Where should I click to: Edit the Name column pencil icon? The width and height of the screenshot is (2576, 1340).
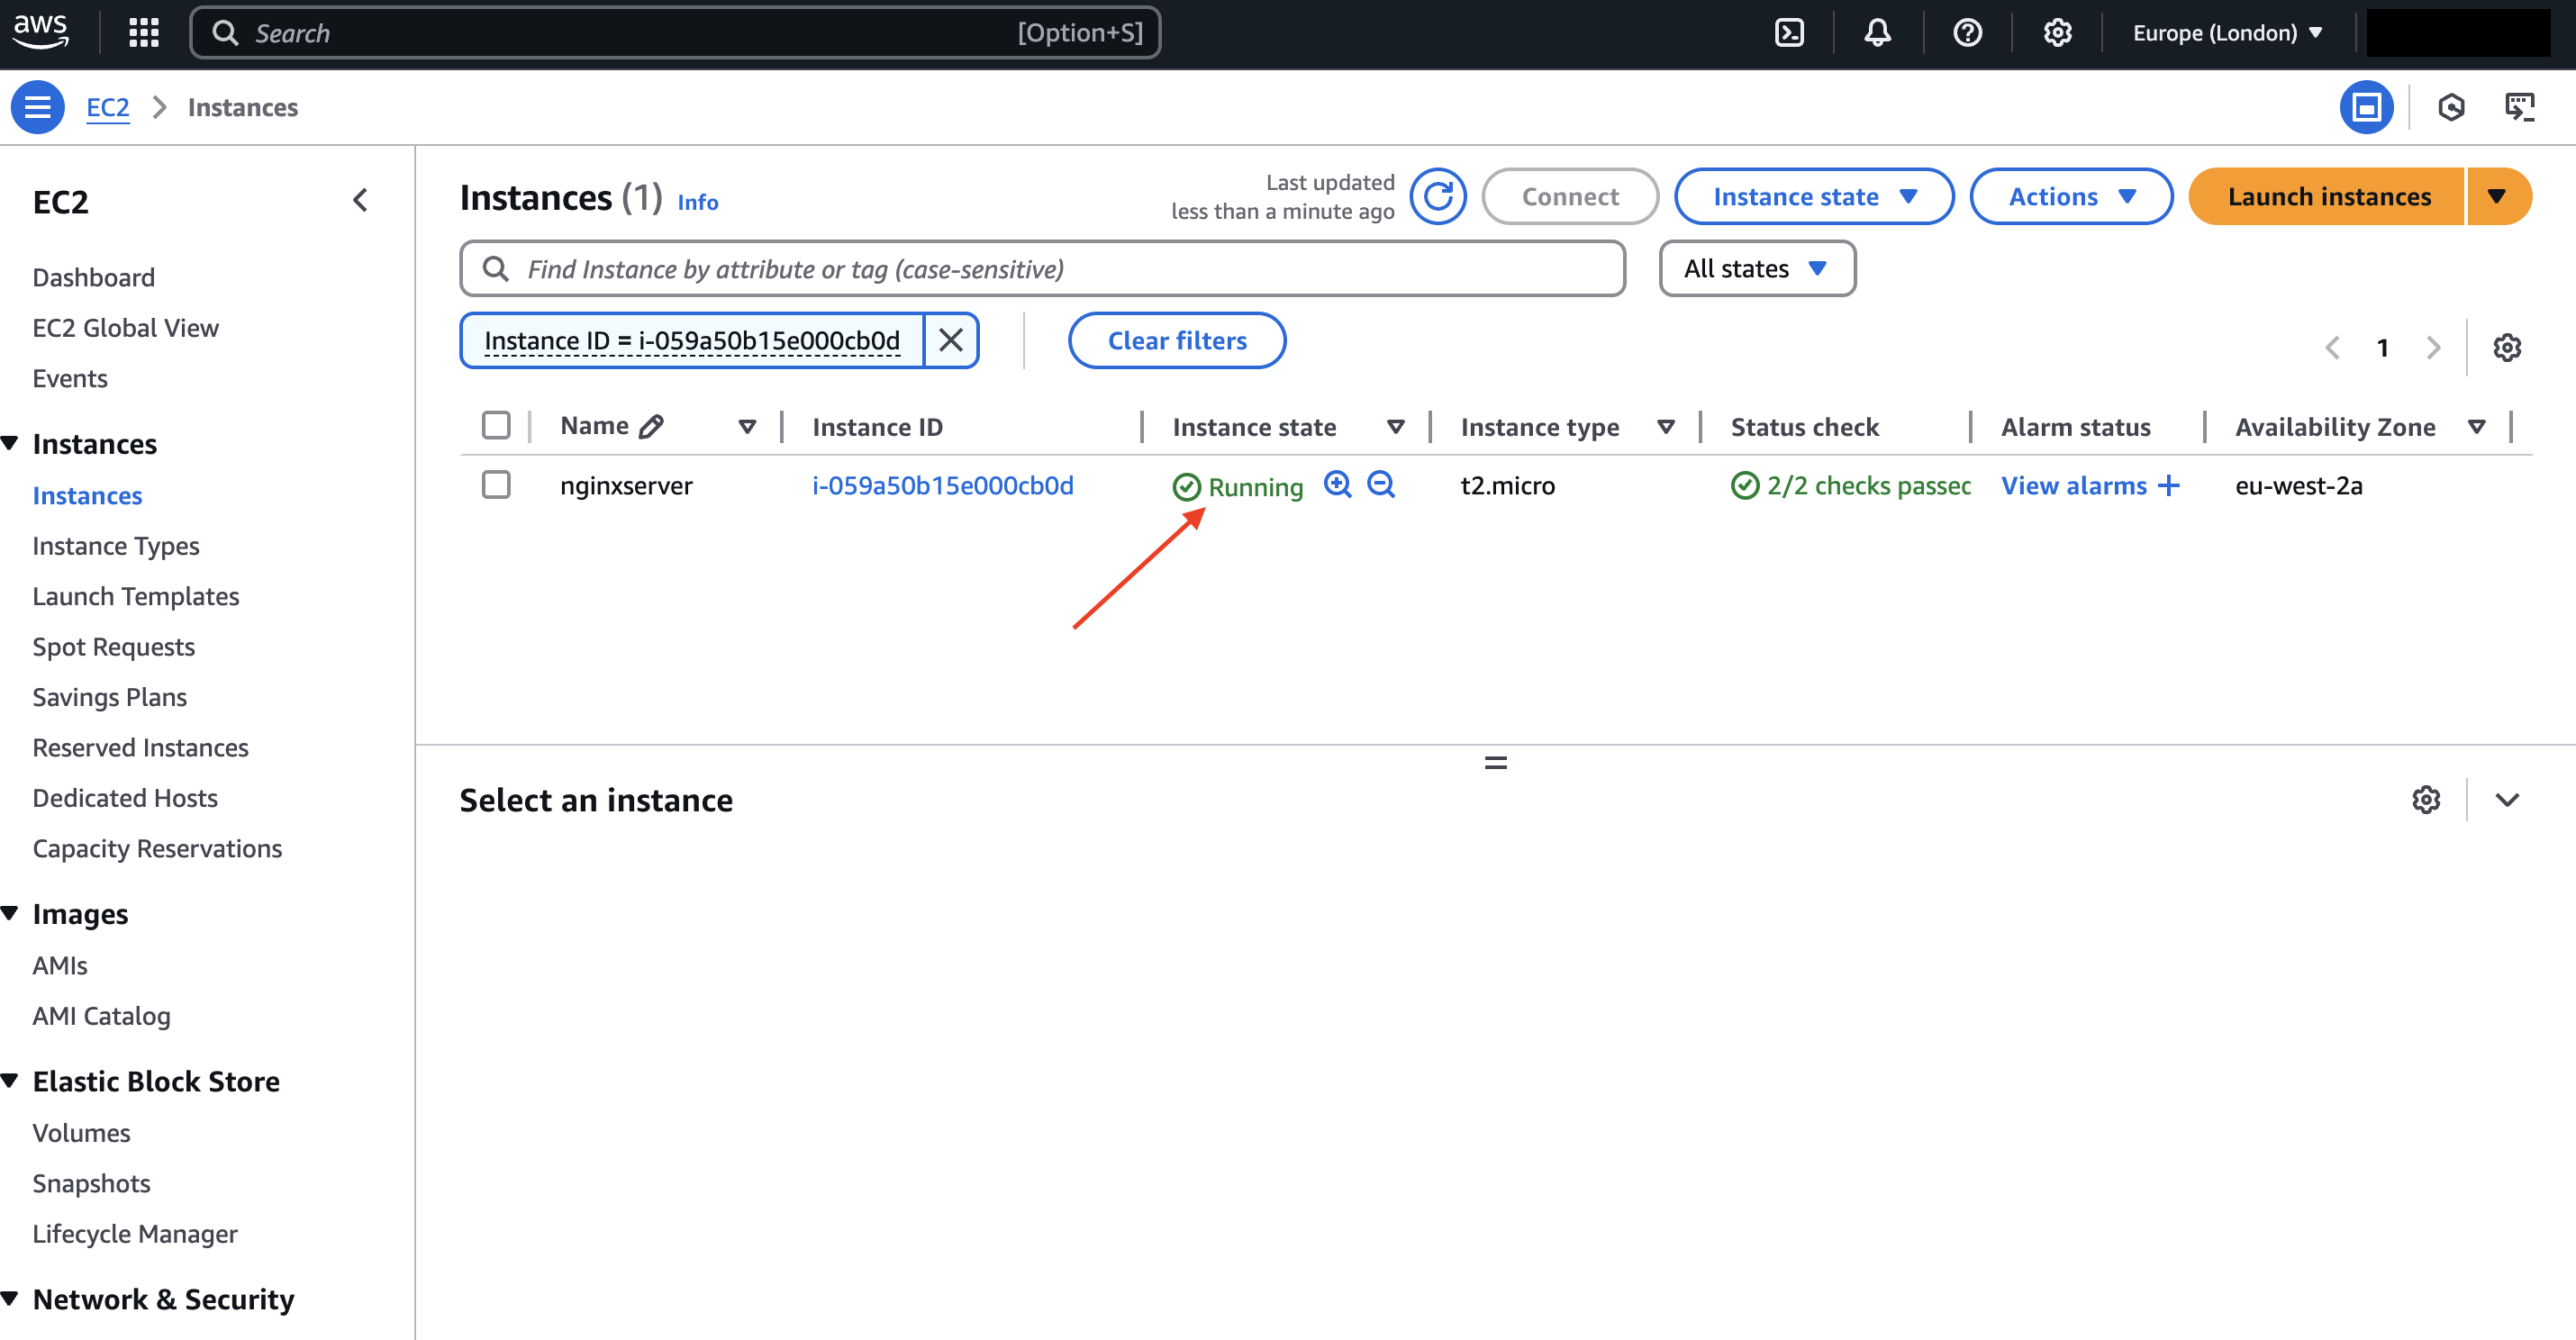651,426
